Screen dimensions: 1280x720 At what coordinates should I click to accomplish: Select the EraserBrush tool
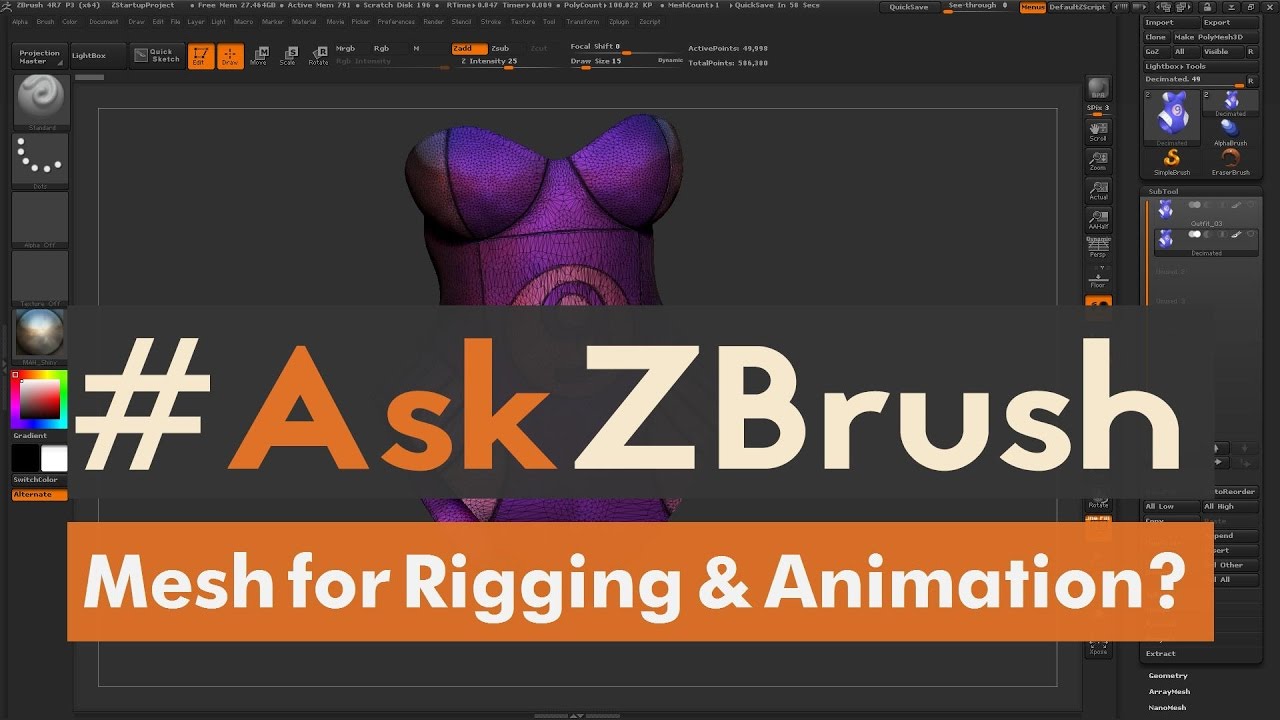(1230, 162)
